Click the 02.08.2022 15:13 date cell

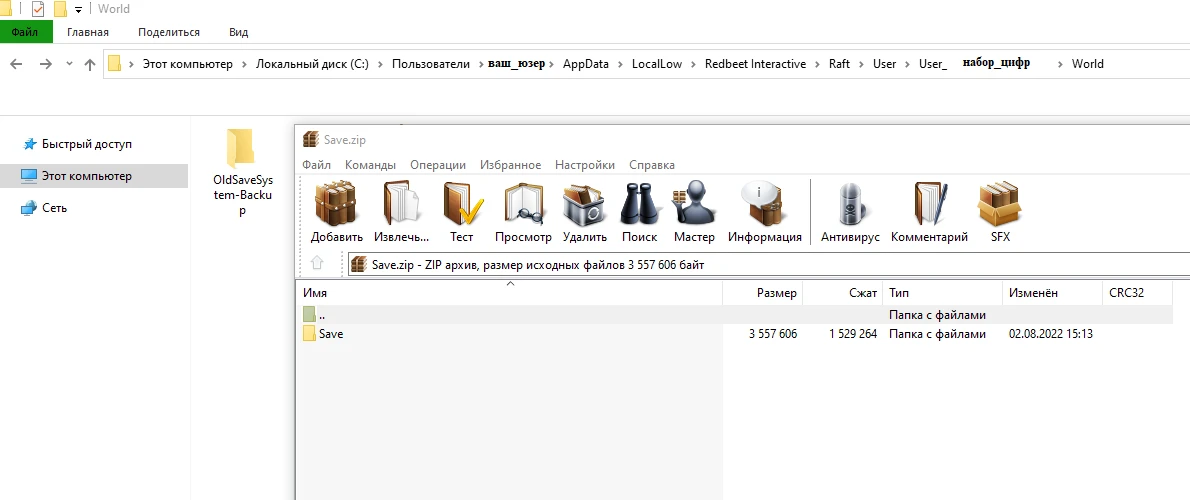click(1050, 334)
